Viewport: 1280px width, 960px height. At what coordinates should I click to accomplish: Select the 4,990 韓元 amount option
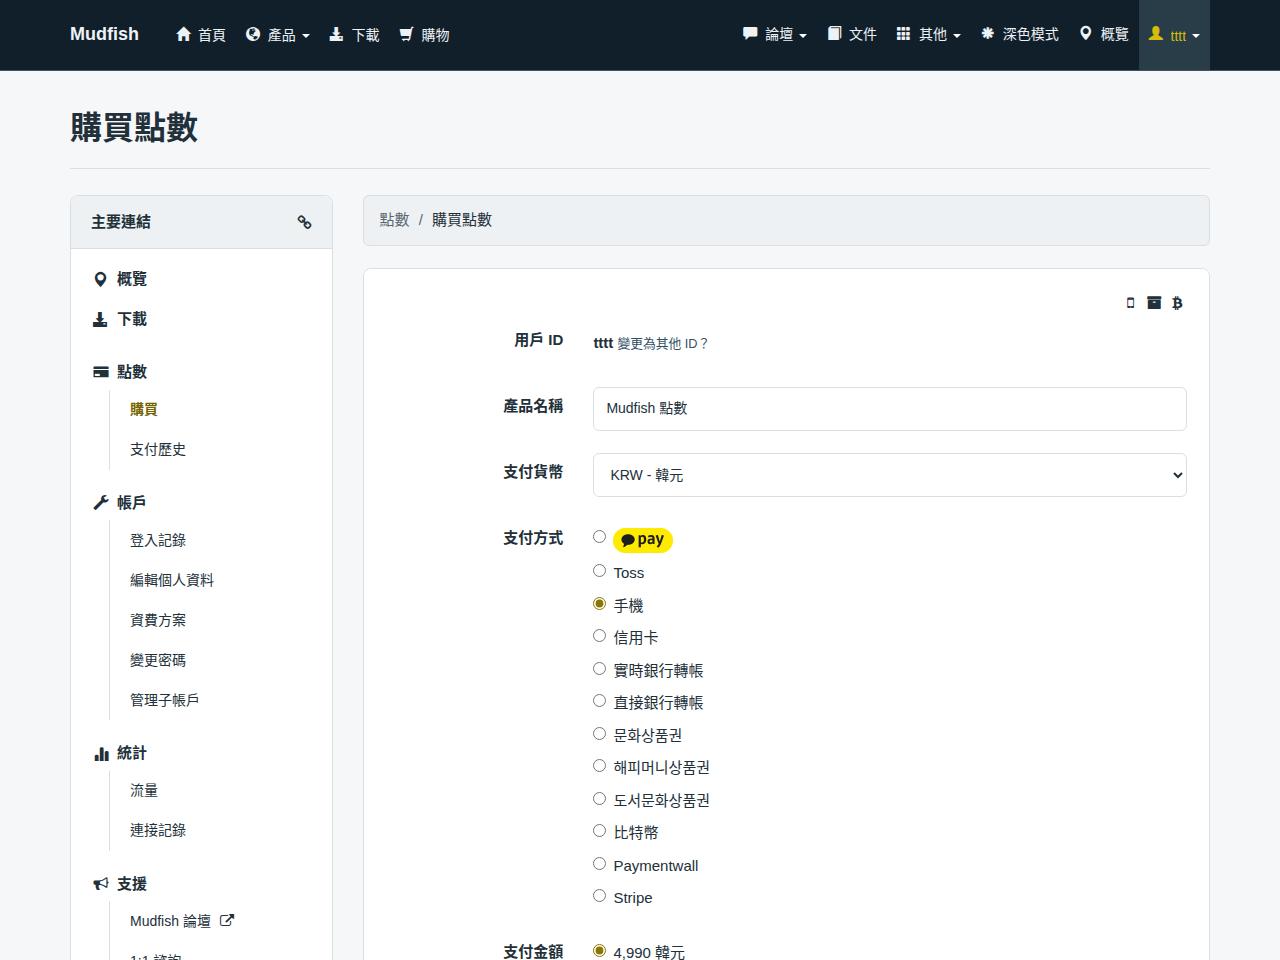(599, 950)
